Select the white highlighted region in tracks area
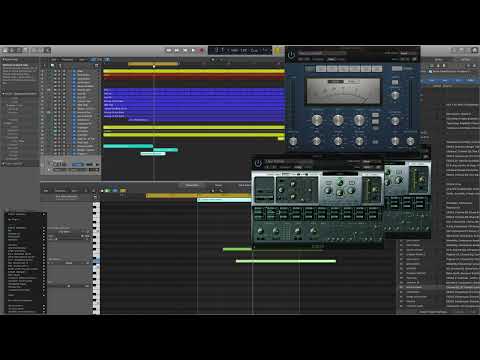This screenshot has height=360, width=480. (153, 154)
